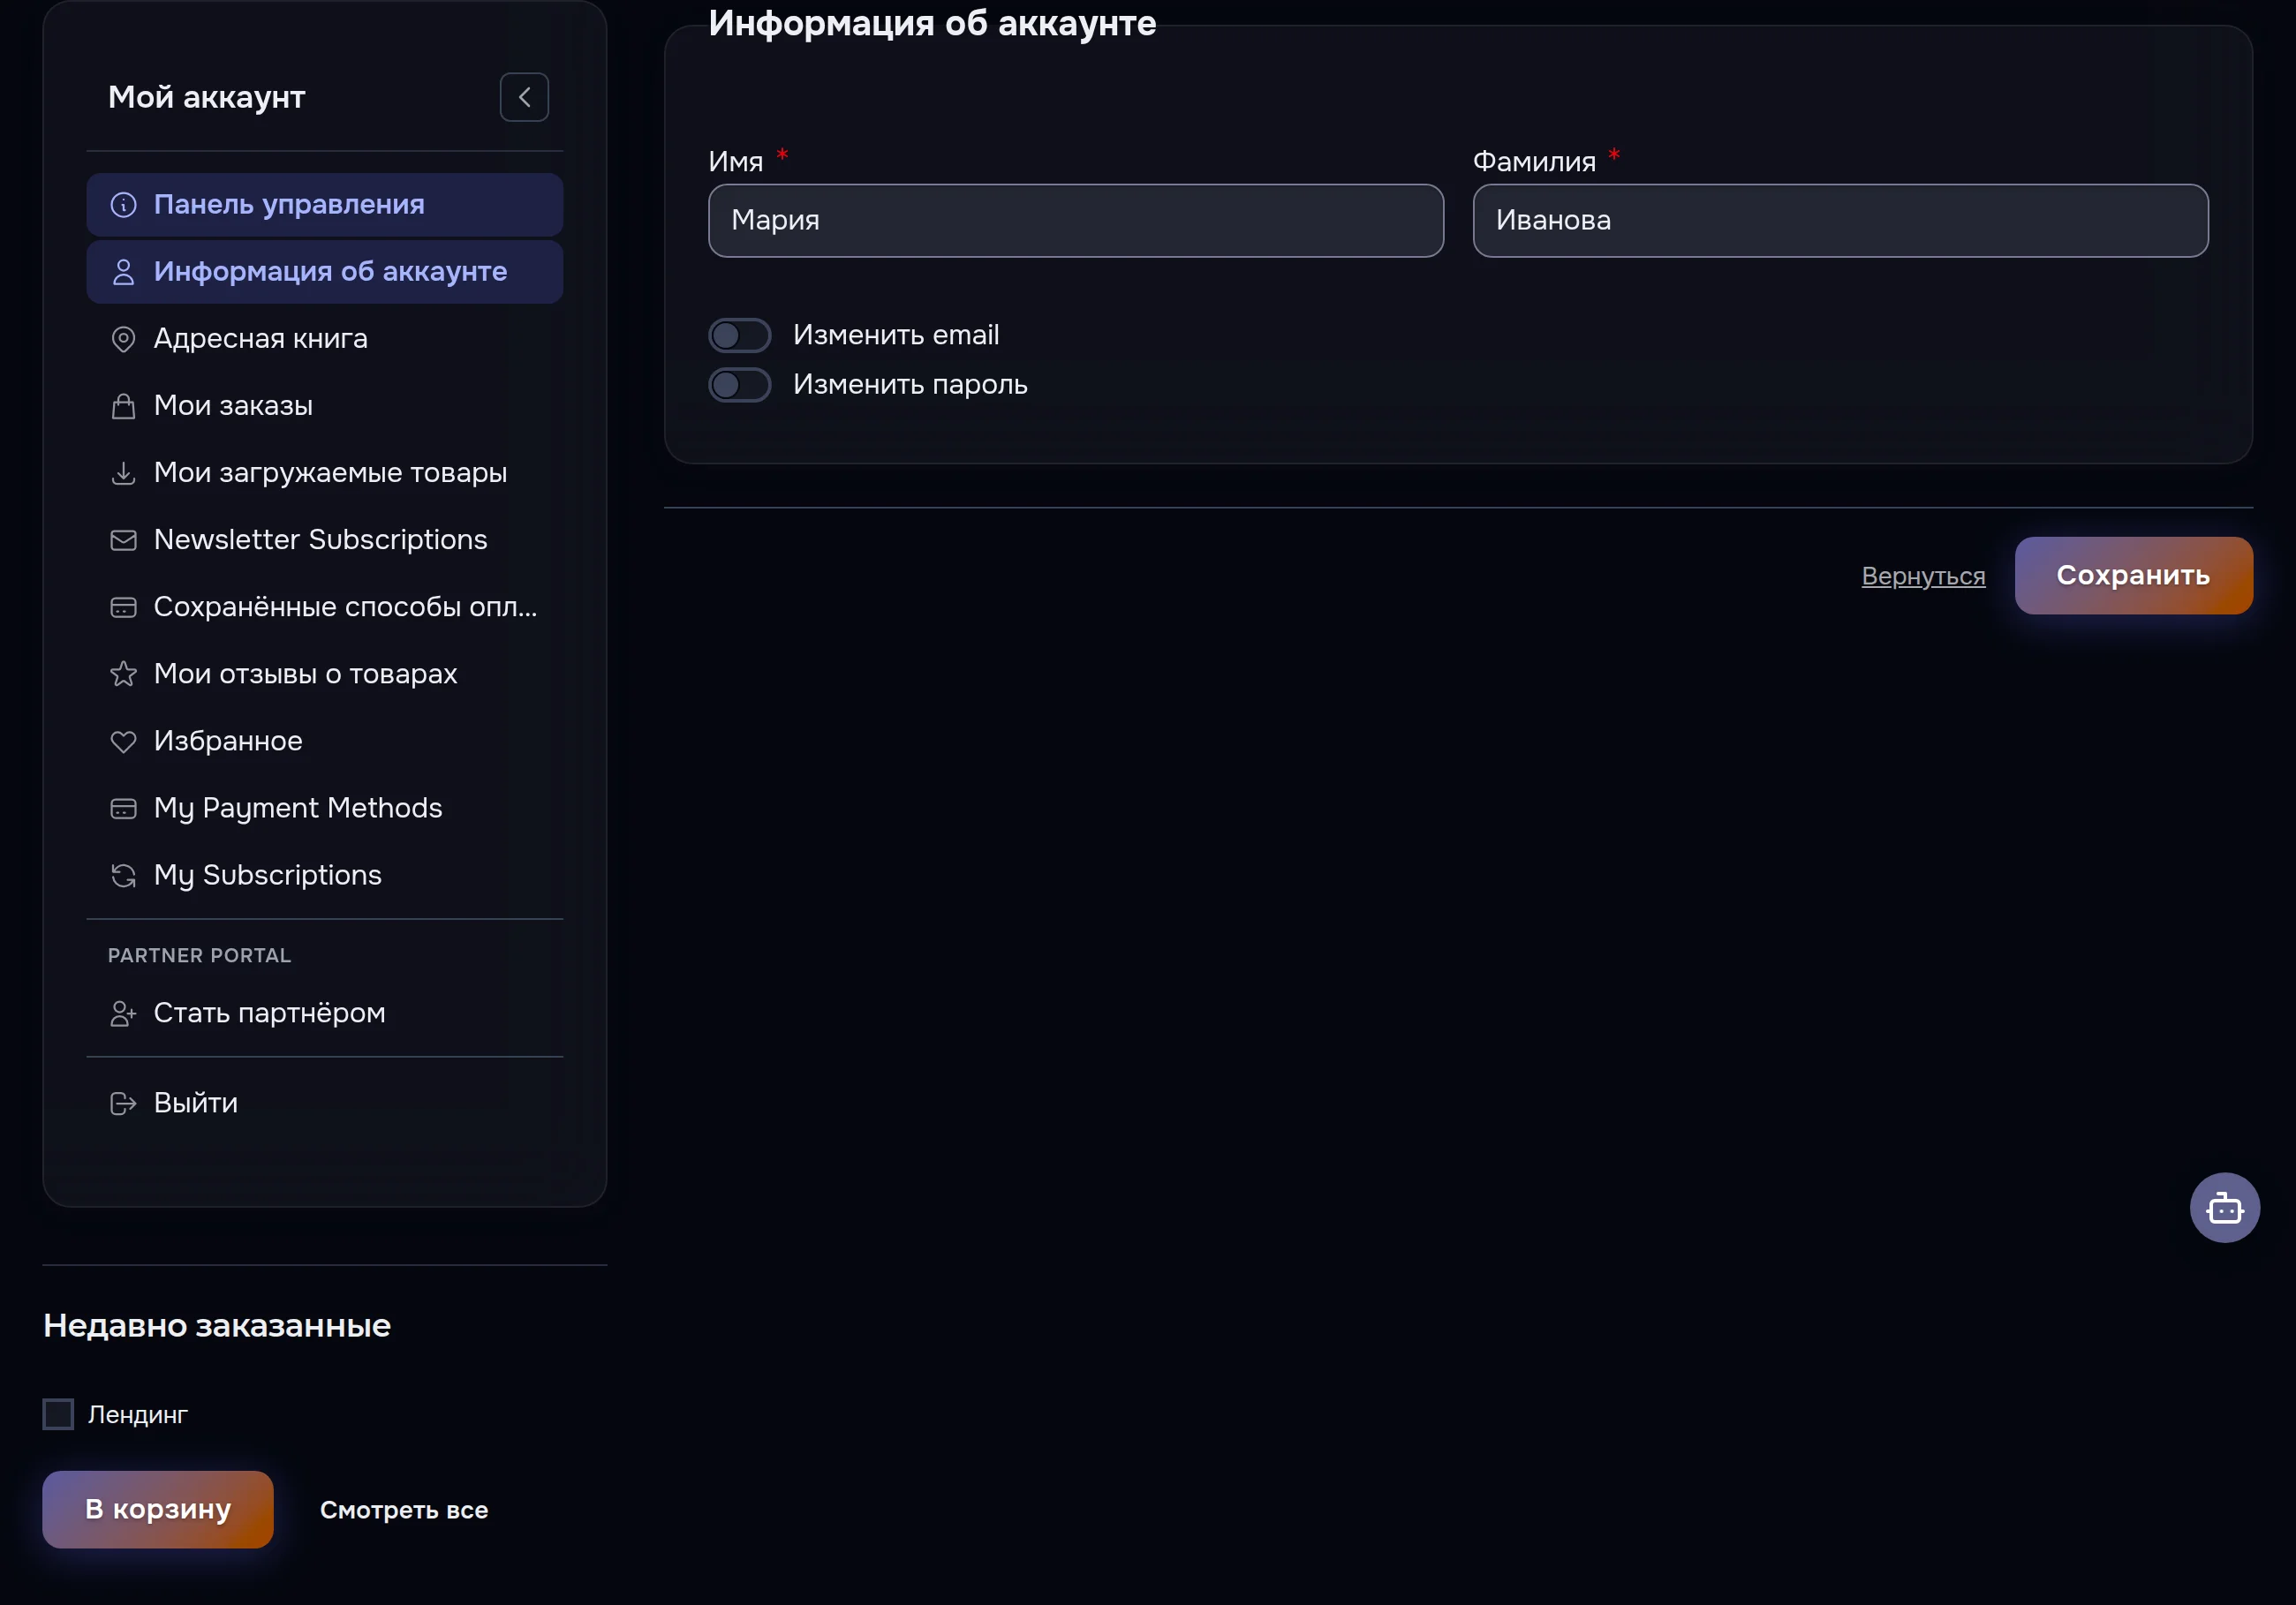Image resolution: width=2296 pixels, height=1605 pixels.
Task: Click the Вернуться link
Action: coord(1922,576)
